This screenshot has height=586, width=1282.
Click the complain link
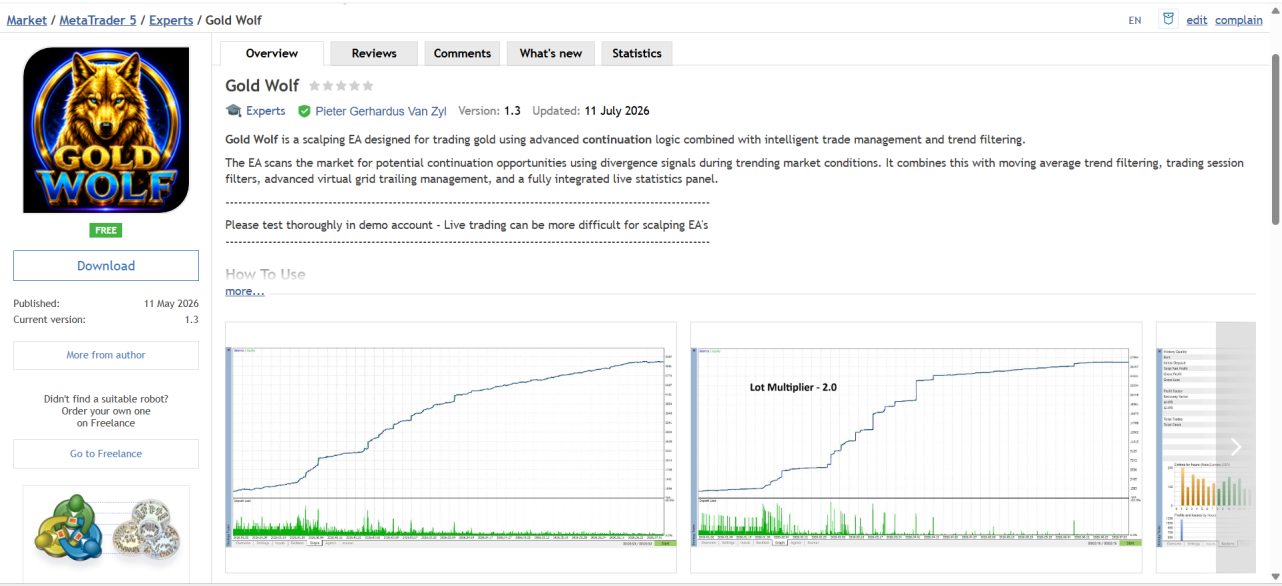(1239, 20)
